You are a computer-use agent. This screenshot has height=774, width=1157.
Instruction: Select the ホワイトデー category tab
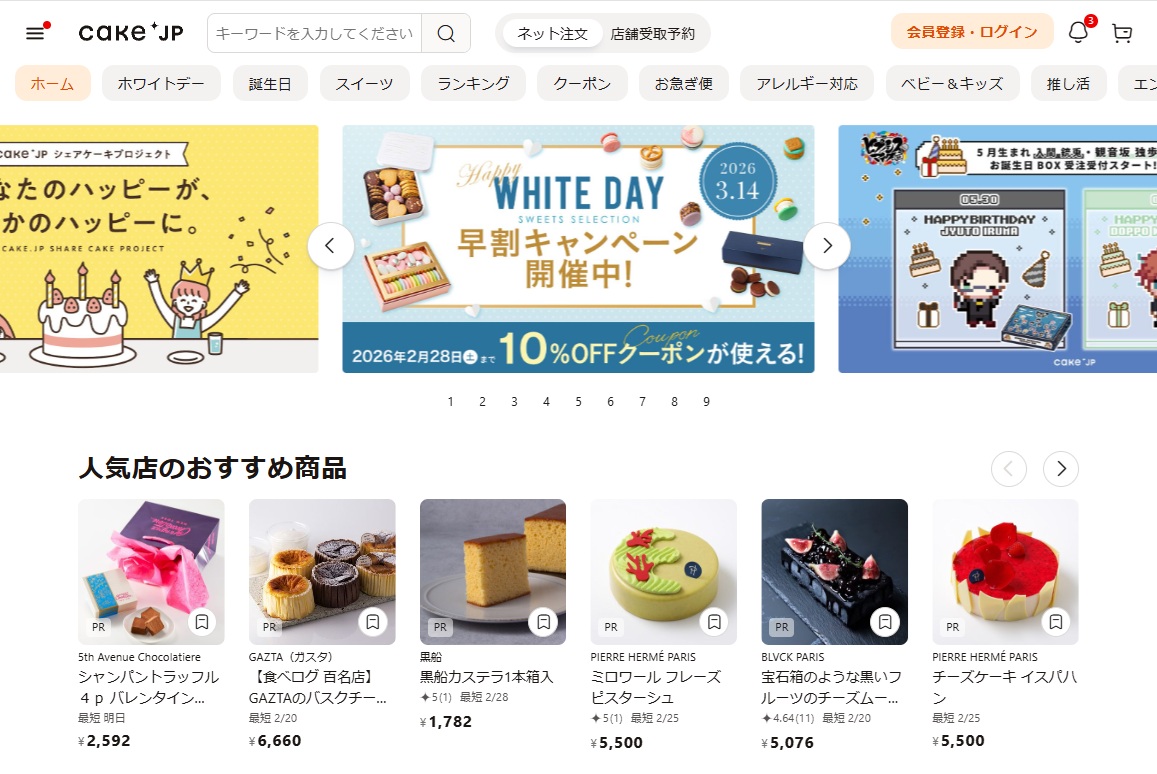click(x=161, y=83)
